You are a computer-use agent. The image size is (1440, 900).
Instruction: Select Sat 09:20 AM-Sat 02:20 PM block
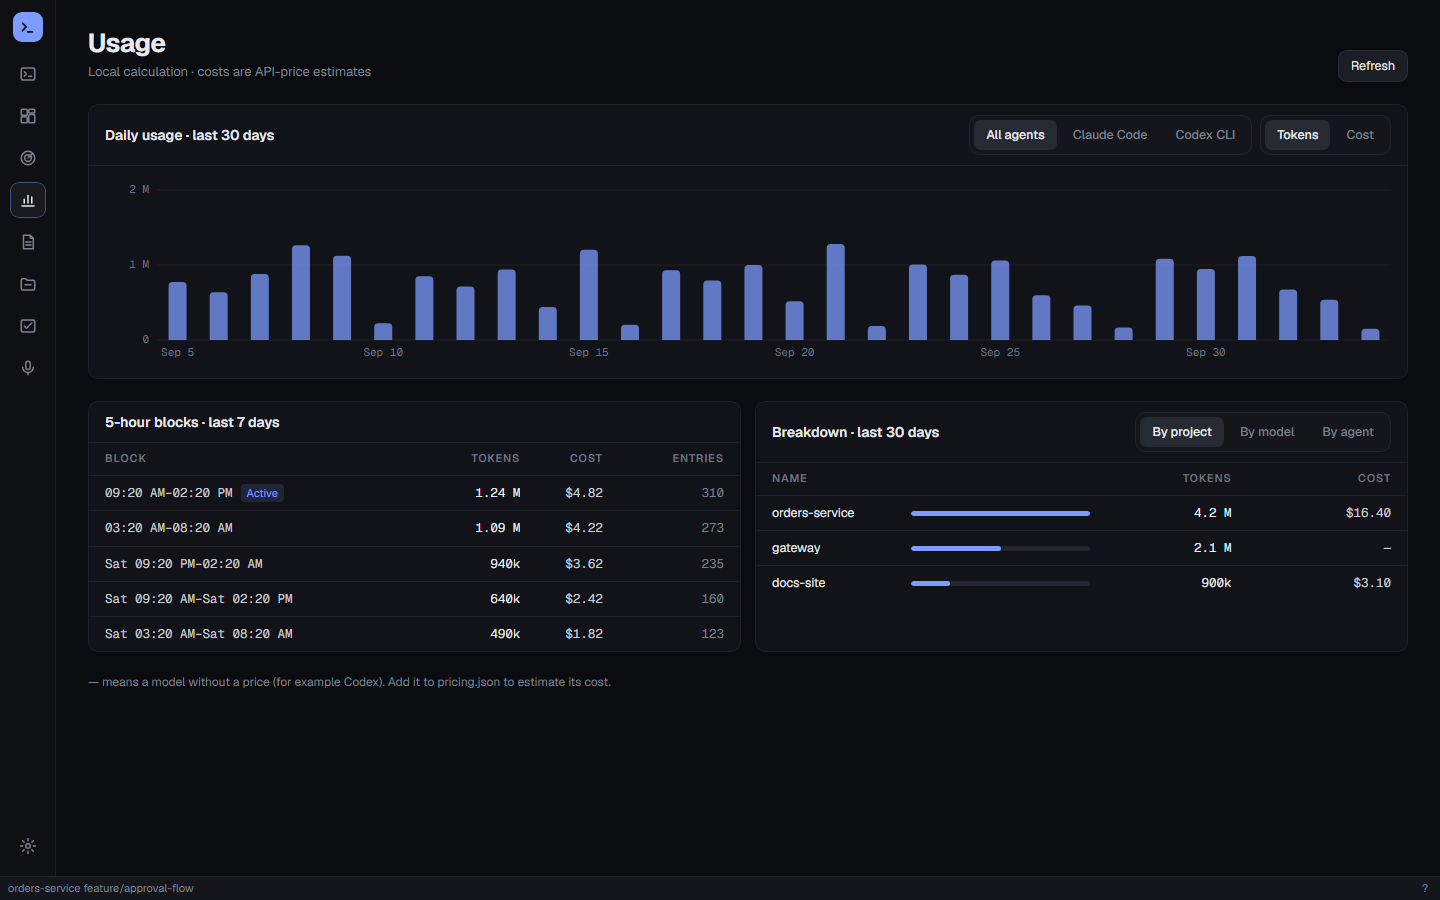click(414, 599)
